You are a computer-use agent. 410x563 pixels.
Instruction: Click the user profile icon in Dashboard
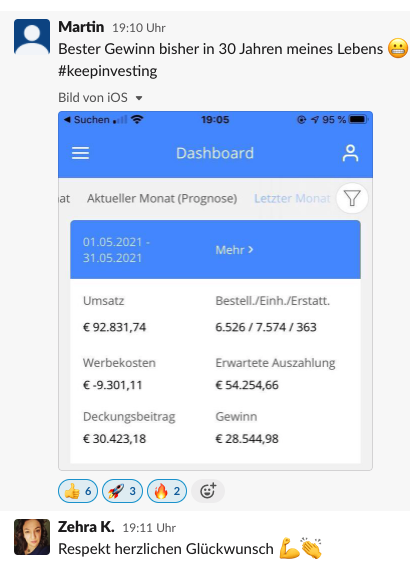[350, 153]
